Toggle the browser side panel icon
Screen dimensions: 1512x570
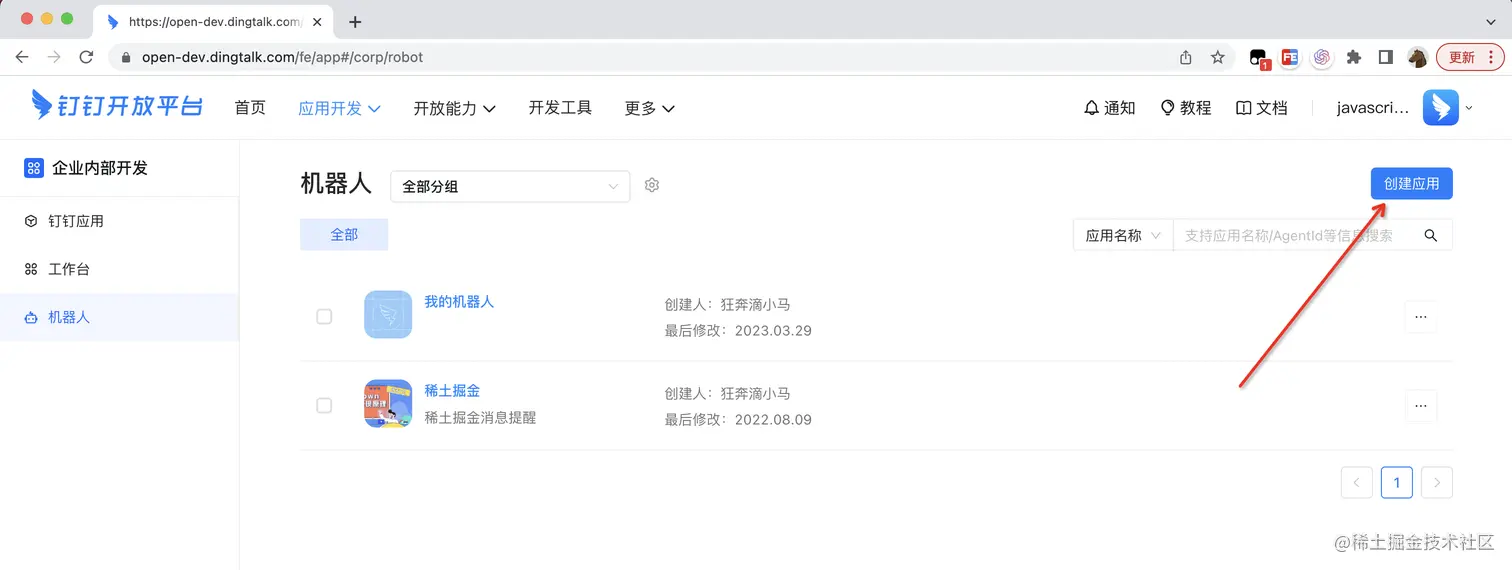coord(1385,57)
